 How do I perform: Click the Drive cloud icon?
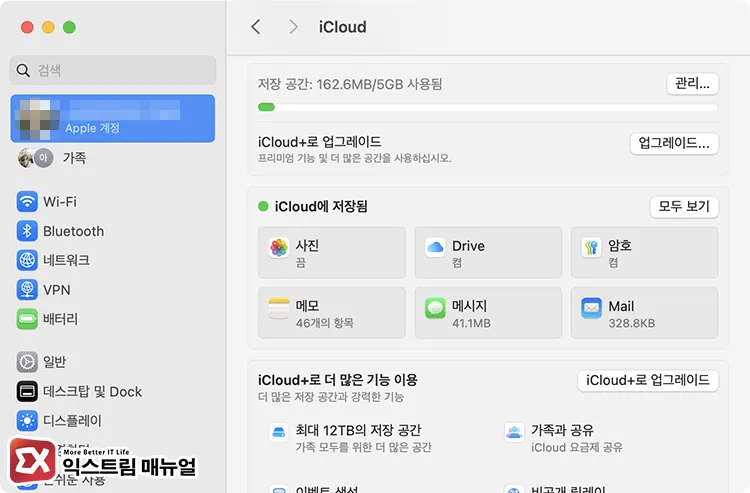tap(435, 248)
